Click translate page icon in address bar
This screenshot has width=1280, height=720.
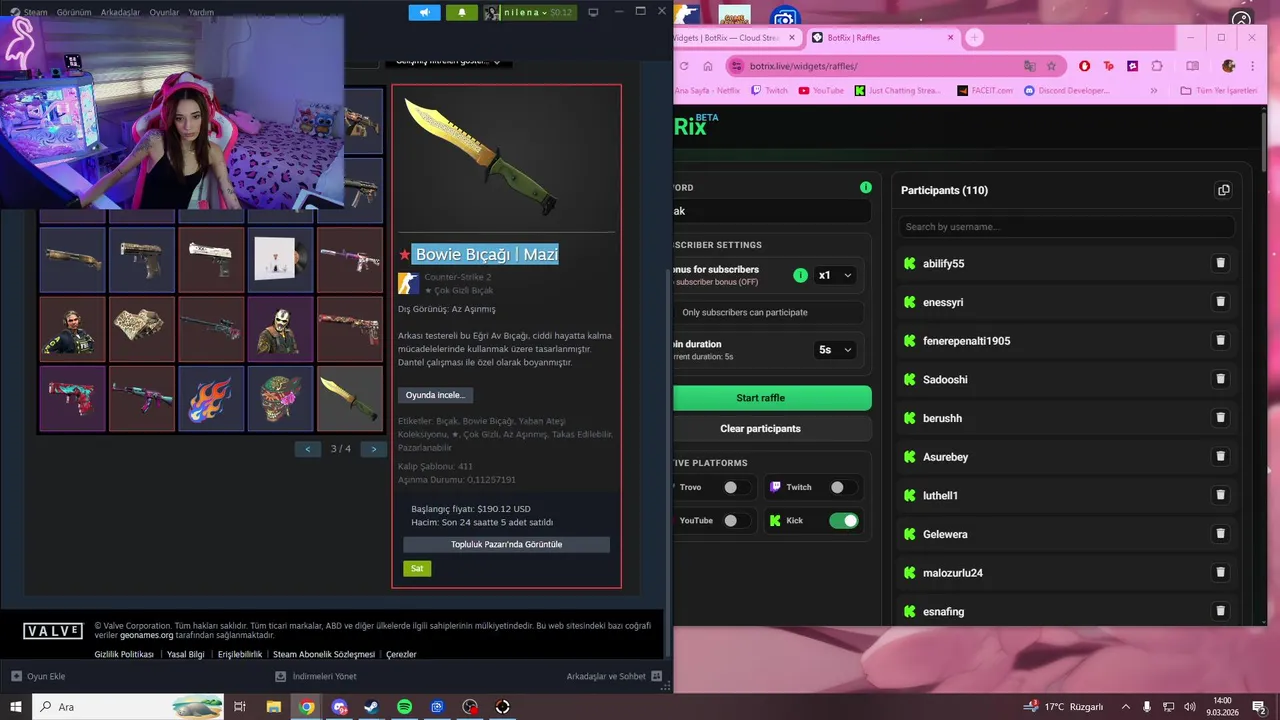(x=1029, y=66)
